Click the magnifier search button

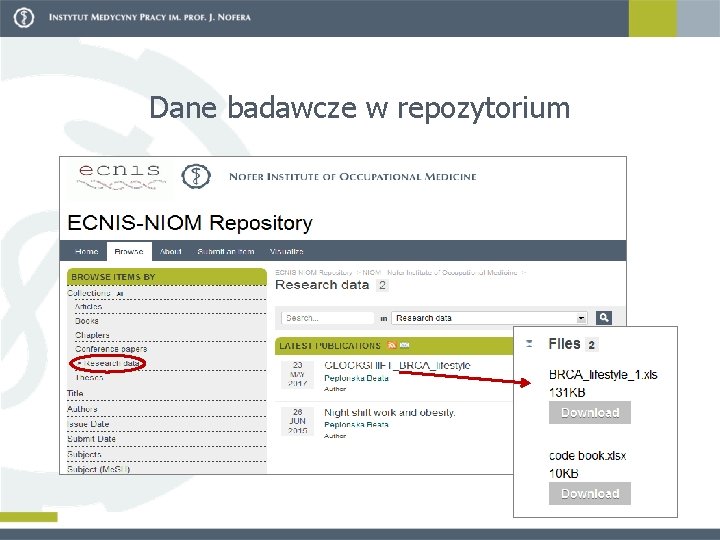click(603, 317)
